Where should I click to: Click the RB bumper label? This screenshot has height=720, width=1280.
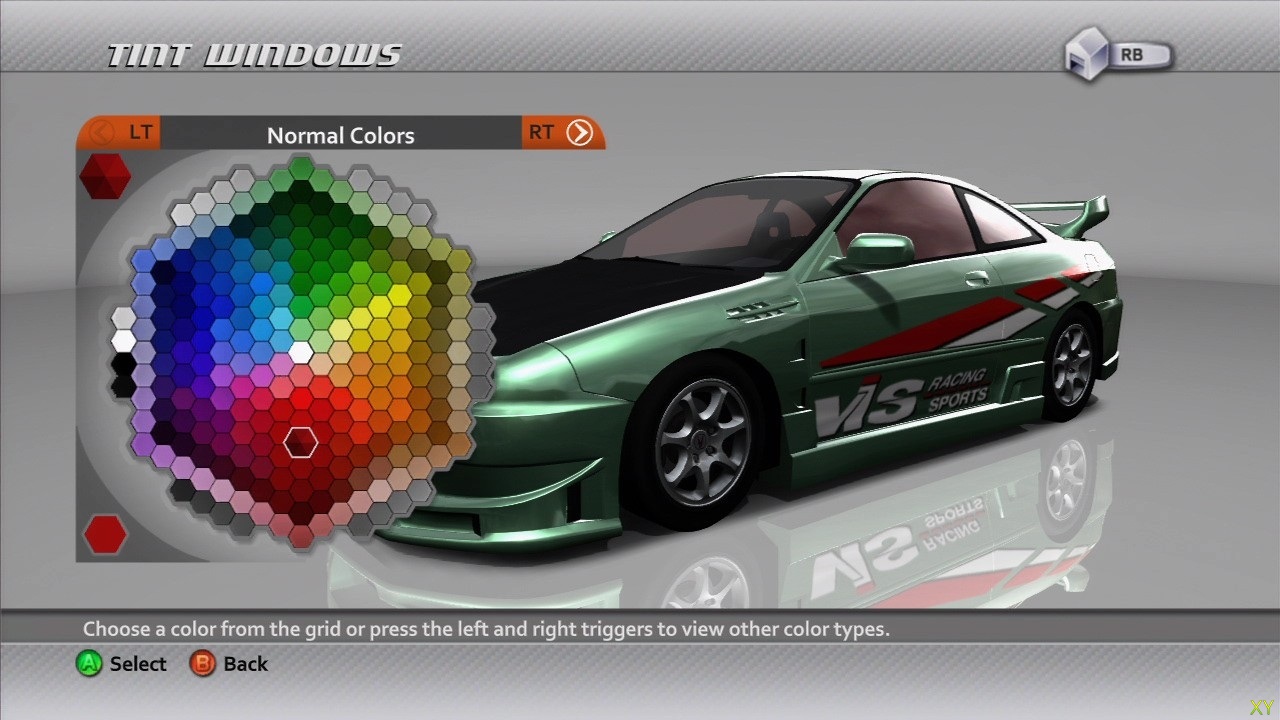point(1132,55)
